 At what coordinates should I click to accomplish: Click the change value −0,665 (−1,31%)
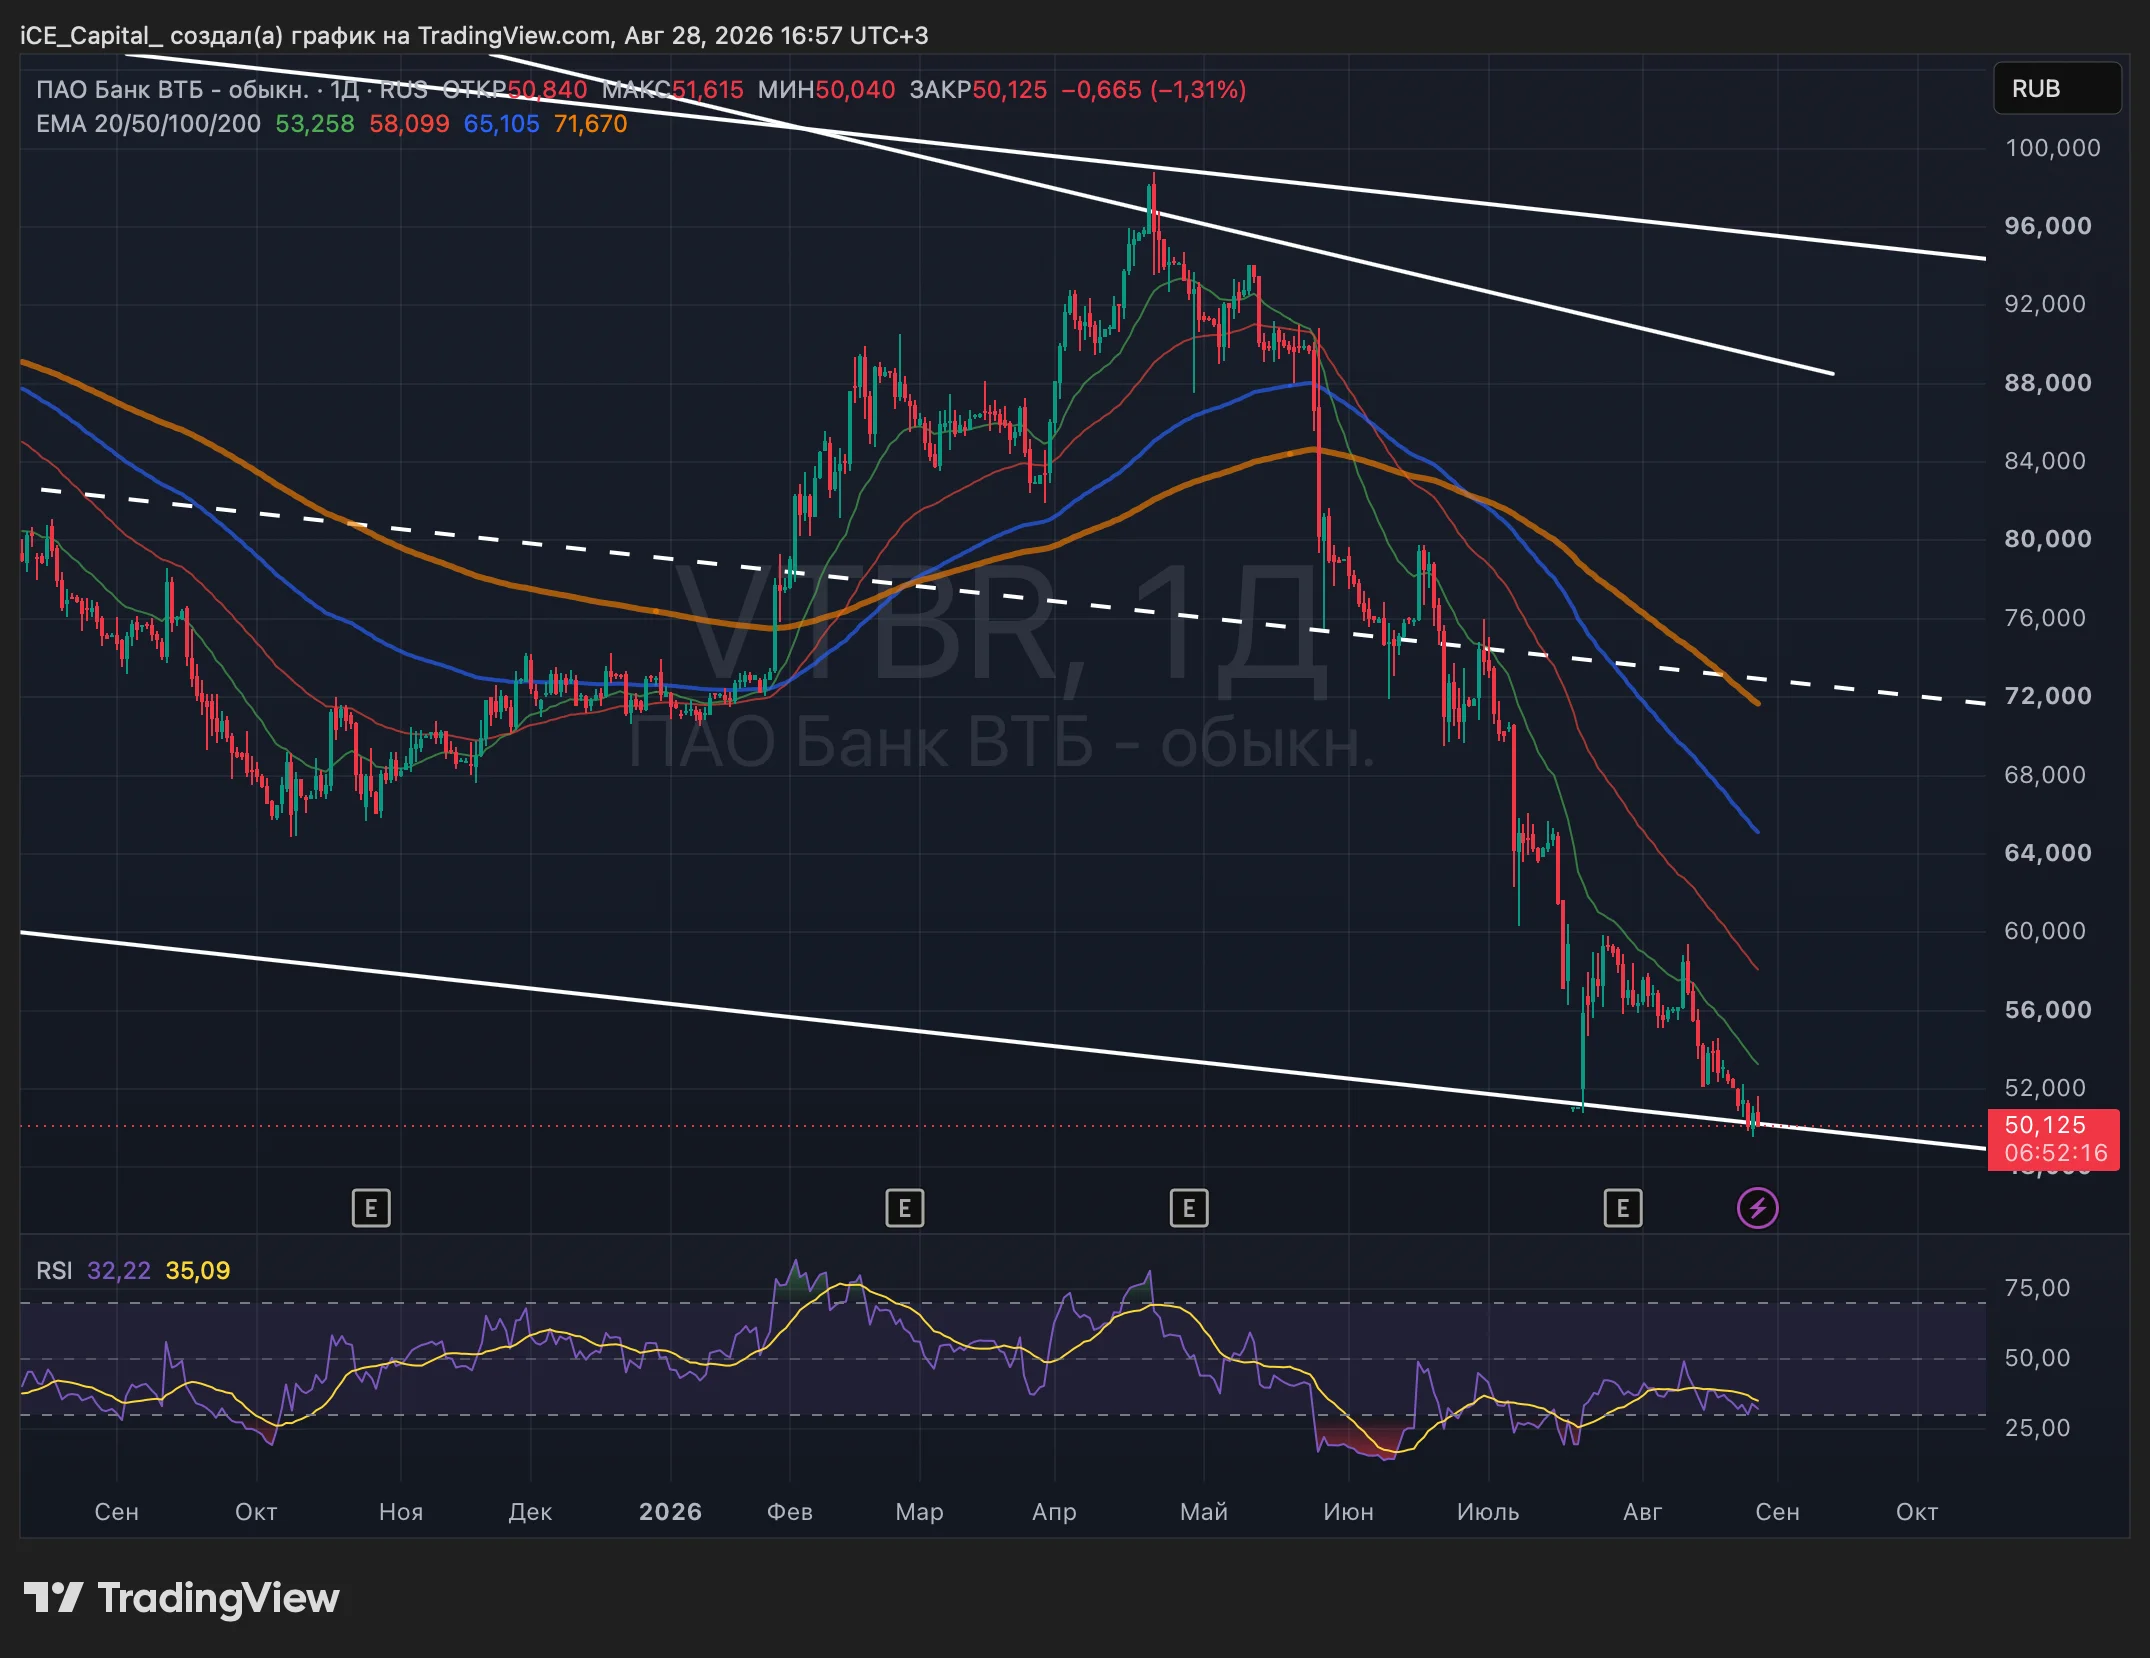coord(1154,90)
